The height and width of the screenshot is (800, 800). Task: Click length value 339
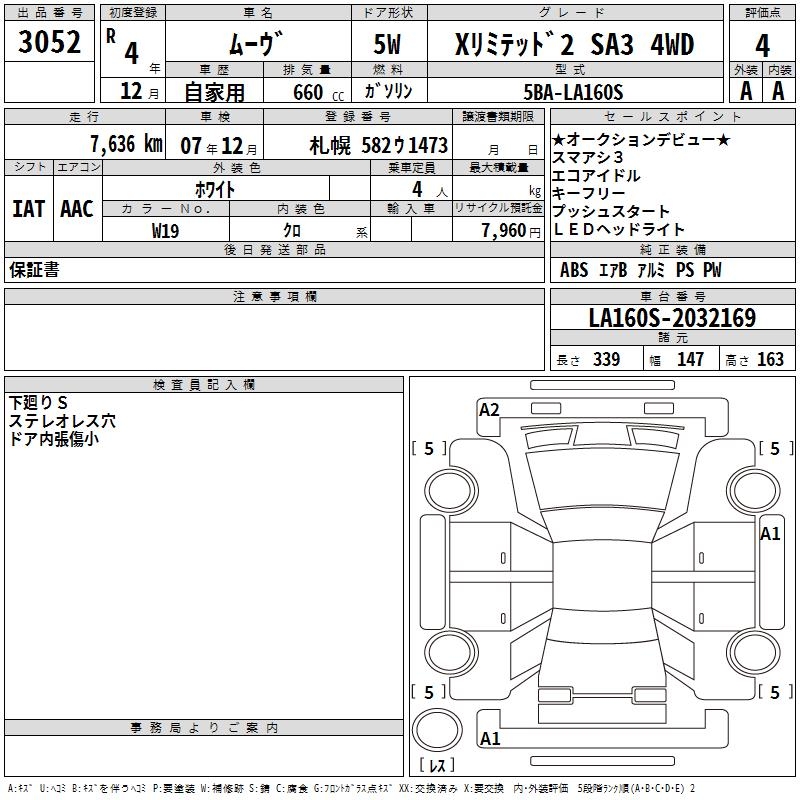click(606, 359)
